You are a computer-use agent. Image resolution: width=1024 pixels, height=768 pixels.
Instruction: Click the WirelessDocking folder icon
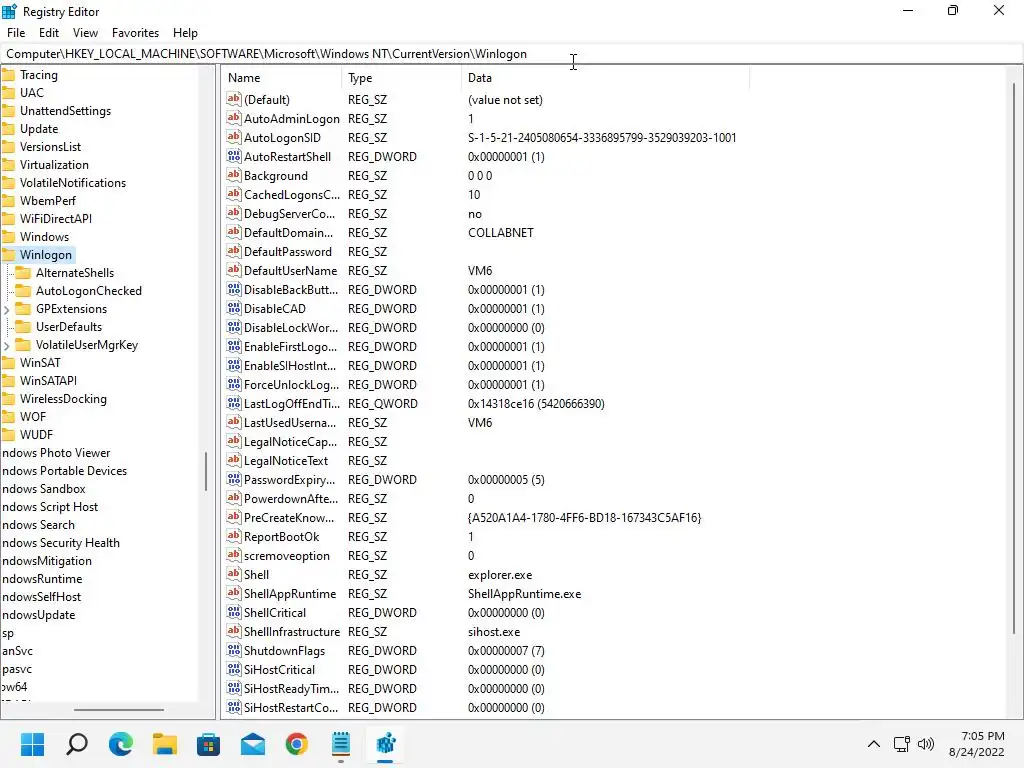coord(8,398)
